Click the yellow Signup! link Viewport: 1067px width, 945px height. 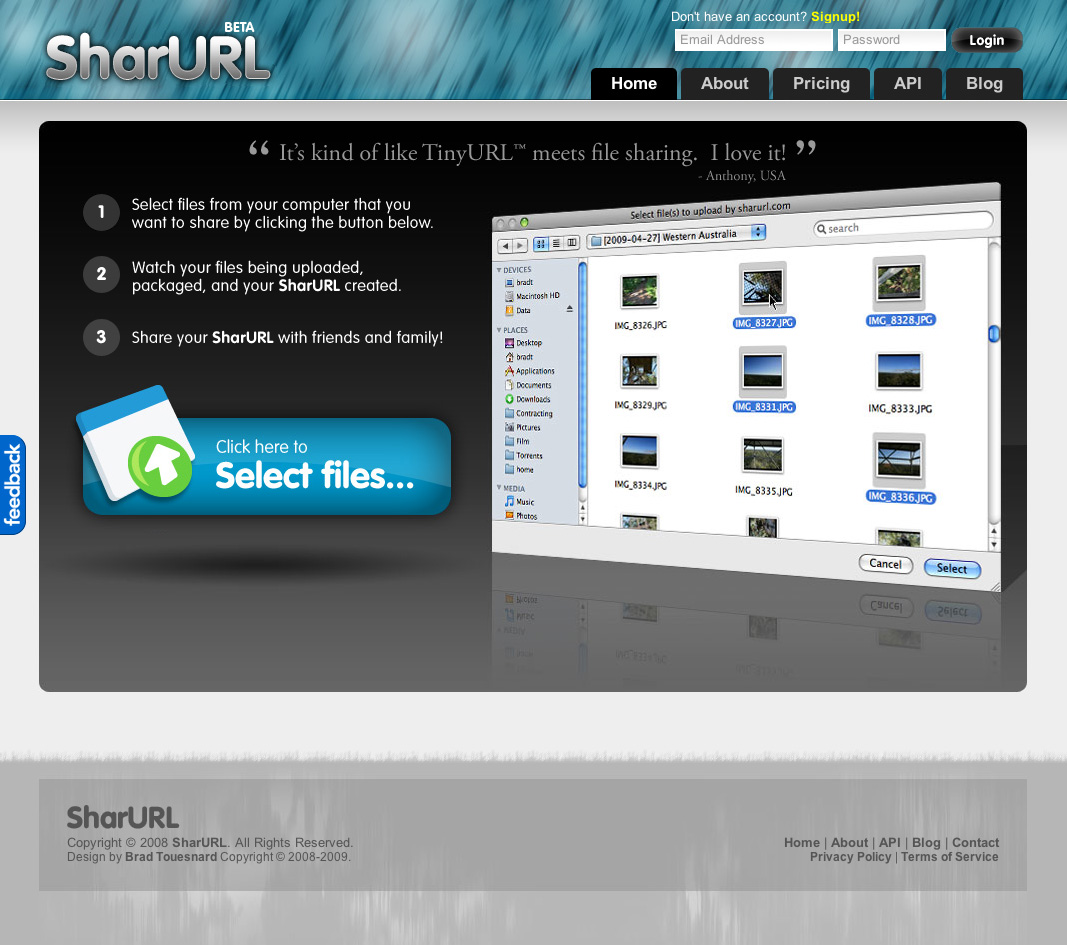pos(835,16)
